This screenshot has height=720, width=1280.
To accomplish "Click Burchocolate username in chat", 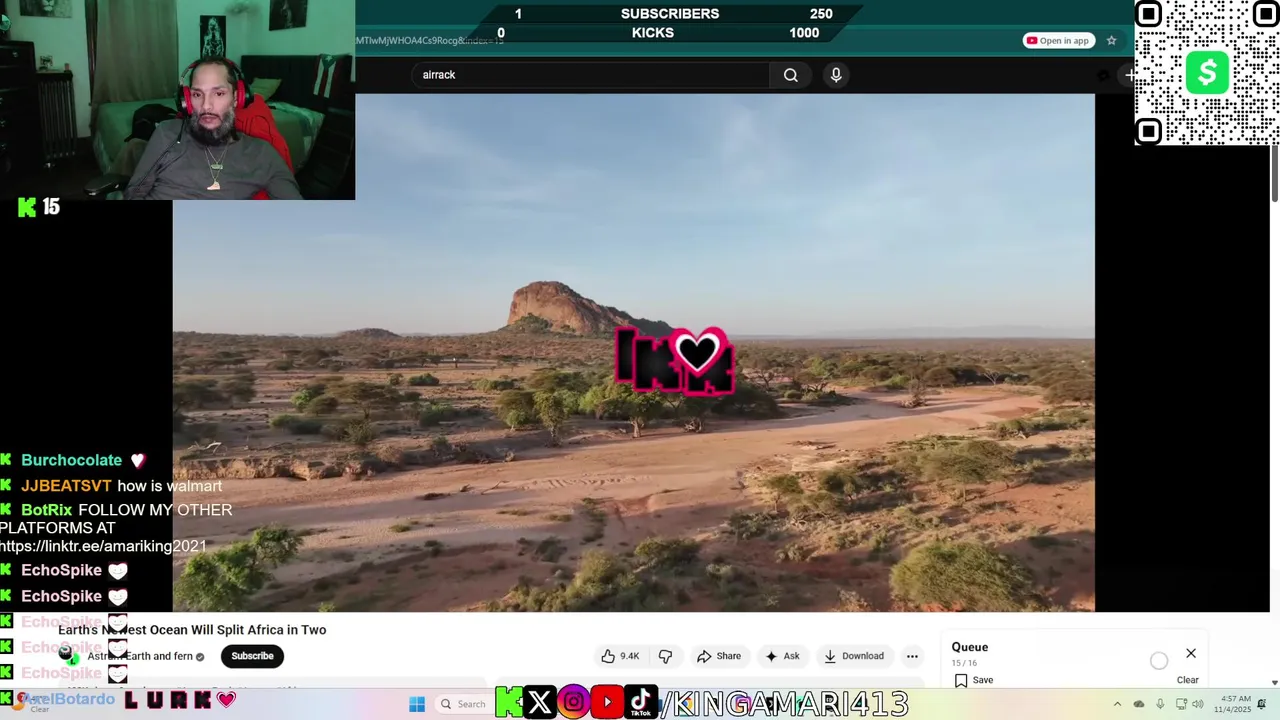I will pyautogui.click(x=71, y=460).
